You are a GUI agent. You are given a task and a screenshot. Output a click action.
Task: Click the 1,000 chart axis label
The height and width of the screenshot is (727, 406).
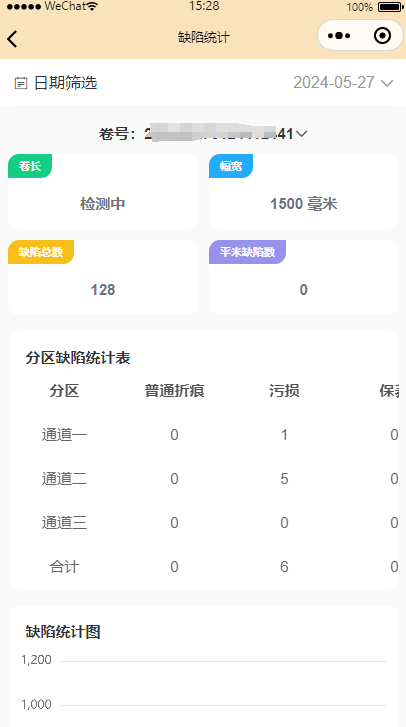coord(36,705)
